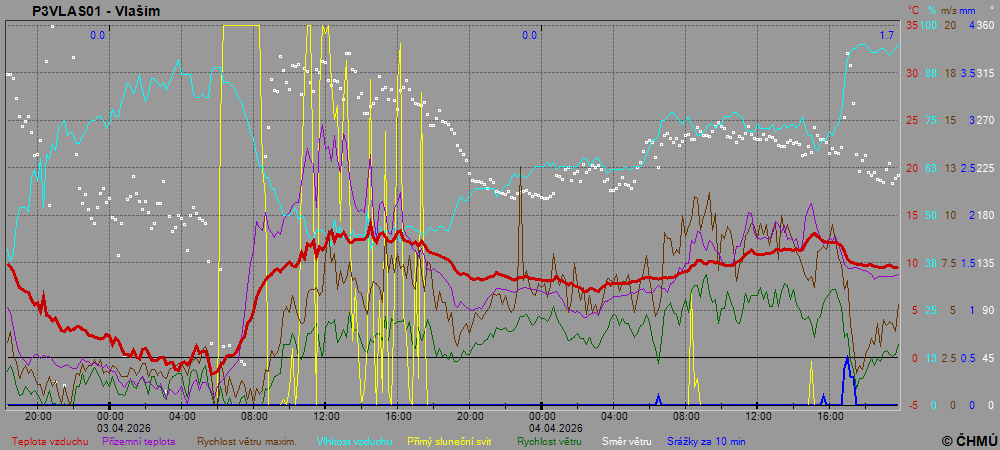Viewport: 1000px width, 450px height.
Task: Click the Teplota vzduchu legend label
Action: [x=50, y=440]
